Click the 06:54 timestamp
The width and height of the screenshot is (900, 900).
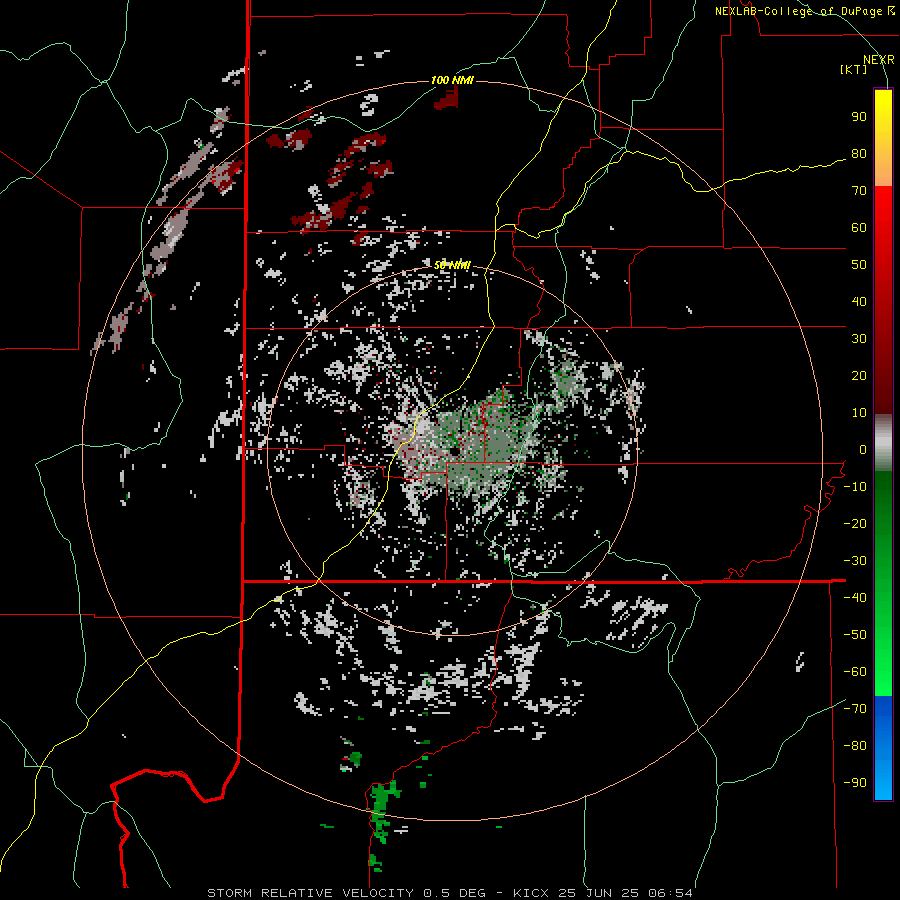pyautogui.click(x=670, y=893)
